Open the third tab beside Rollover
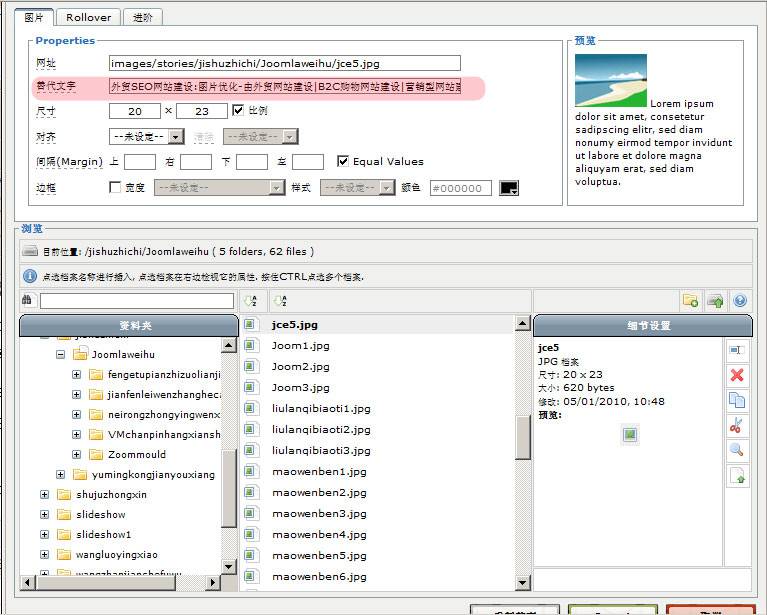The width and height of the screenshot is (767, 615). point(143,17)
